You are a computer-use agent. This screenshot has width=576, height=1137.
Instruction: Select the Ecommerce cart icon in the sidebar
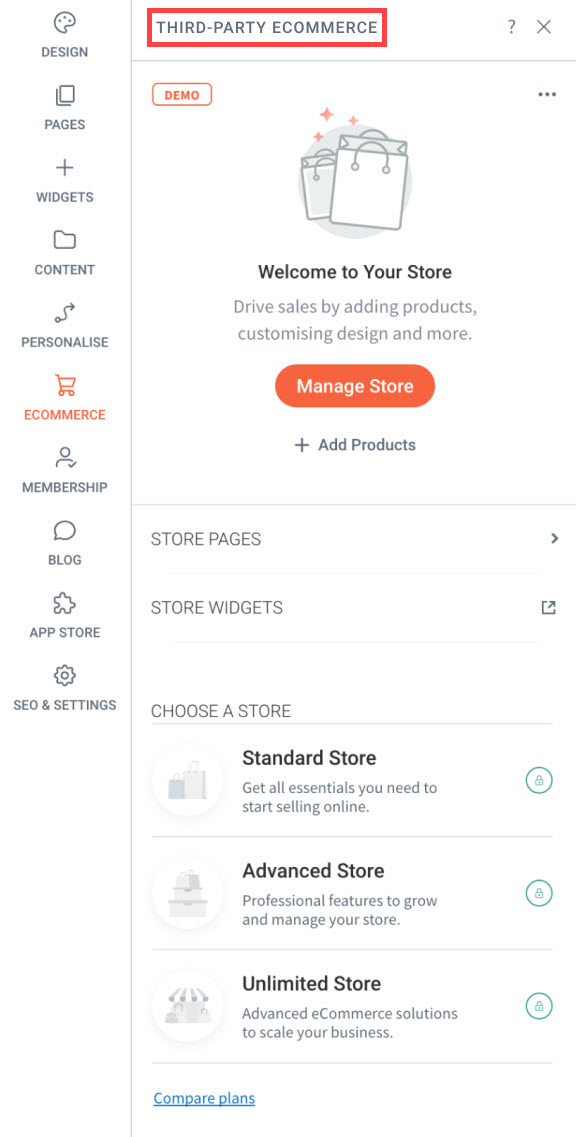point(64,385)
